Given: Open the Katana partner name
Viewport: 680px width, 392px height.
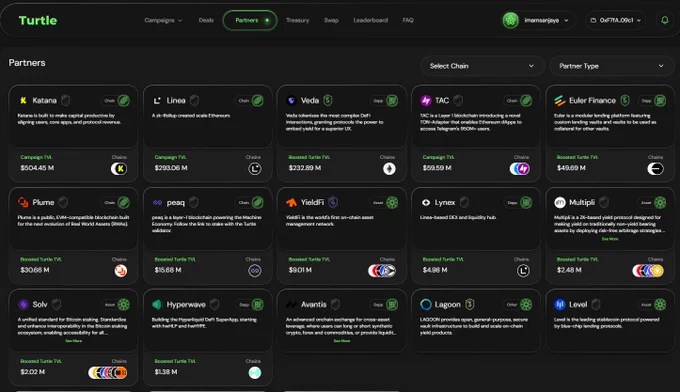Looking at the screenshot, I should pos(44,101).
